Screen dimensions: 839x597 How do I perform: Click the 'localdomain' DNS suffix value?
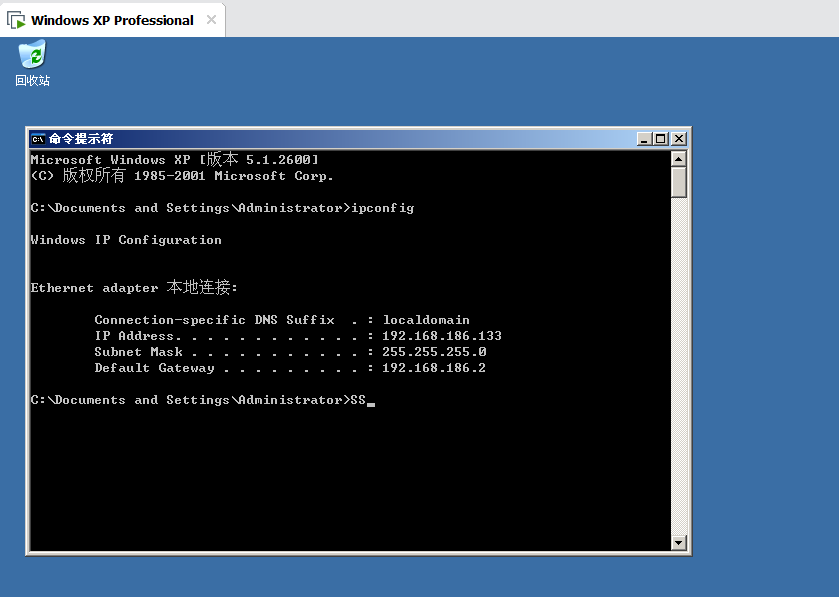point(426,320)
